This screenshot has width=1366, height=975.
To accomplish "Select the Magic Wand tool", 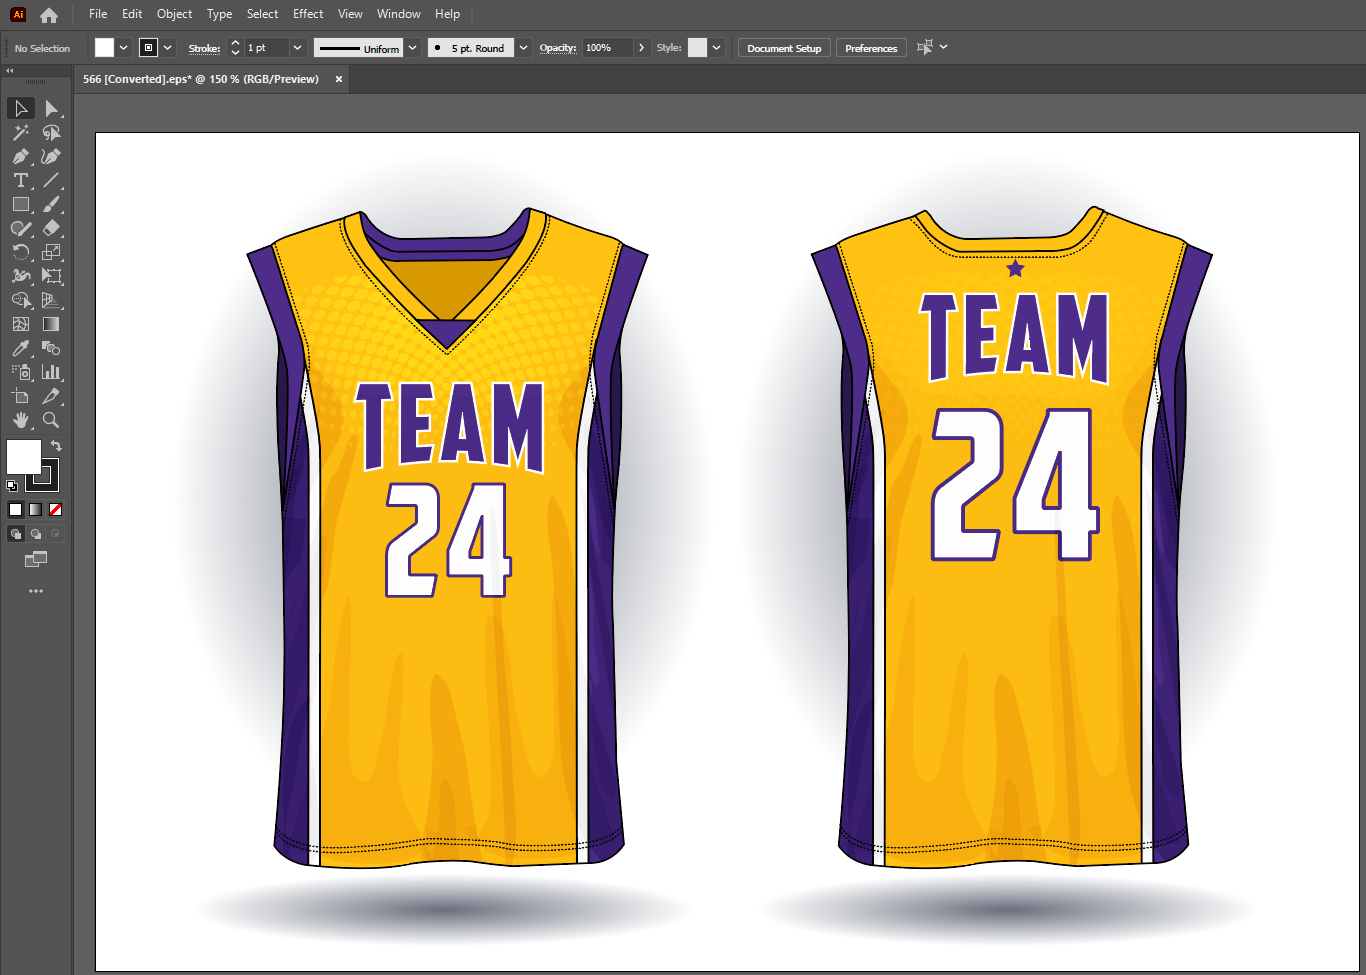I will pyautogui.click(x=21, y=132).
